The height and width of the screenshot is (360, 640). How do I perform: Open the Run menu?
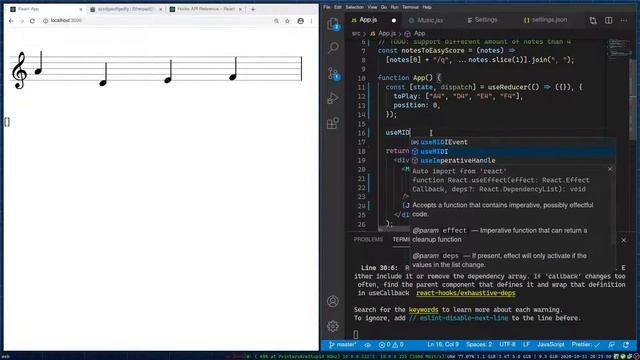point(394,7)
